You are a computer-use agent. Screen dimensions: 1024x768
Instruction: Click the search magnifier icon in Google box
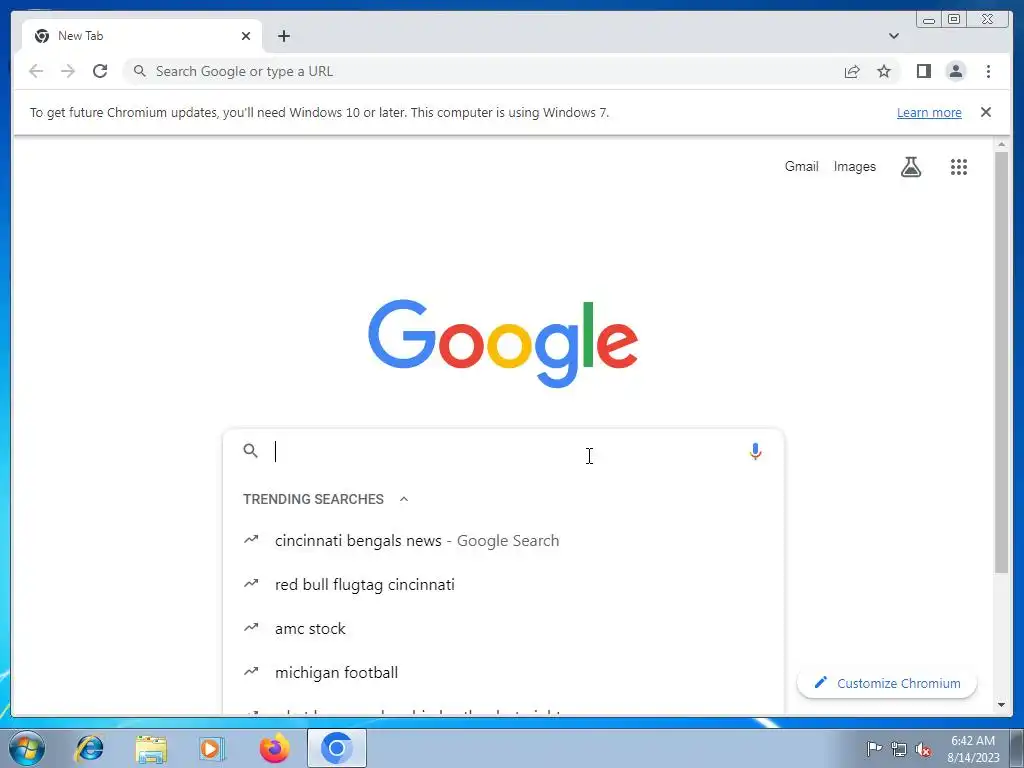tap(250, 451)
